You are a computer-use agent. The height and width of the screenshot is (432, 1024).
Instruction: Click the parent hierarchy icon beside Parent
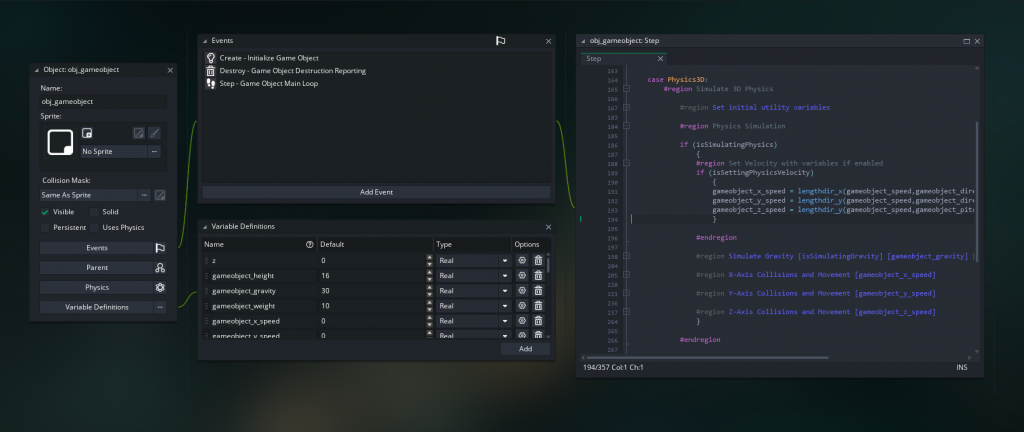[x=160, y=268]
